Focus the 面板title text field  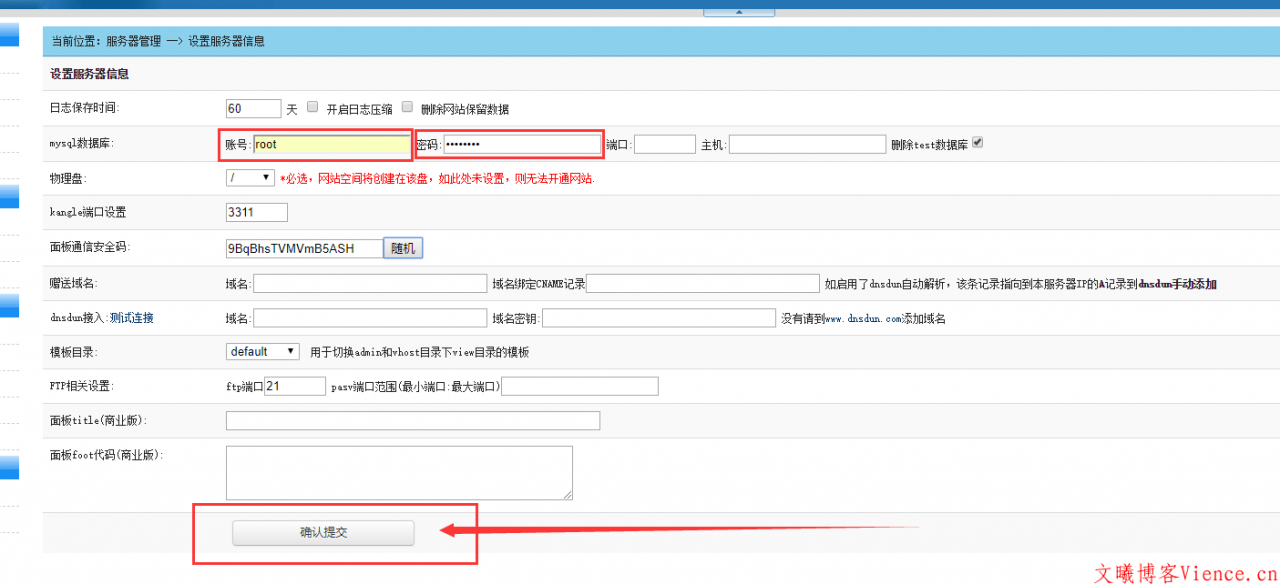click(413, 421)
